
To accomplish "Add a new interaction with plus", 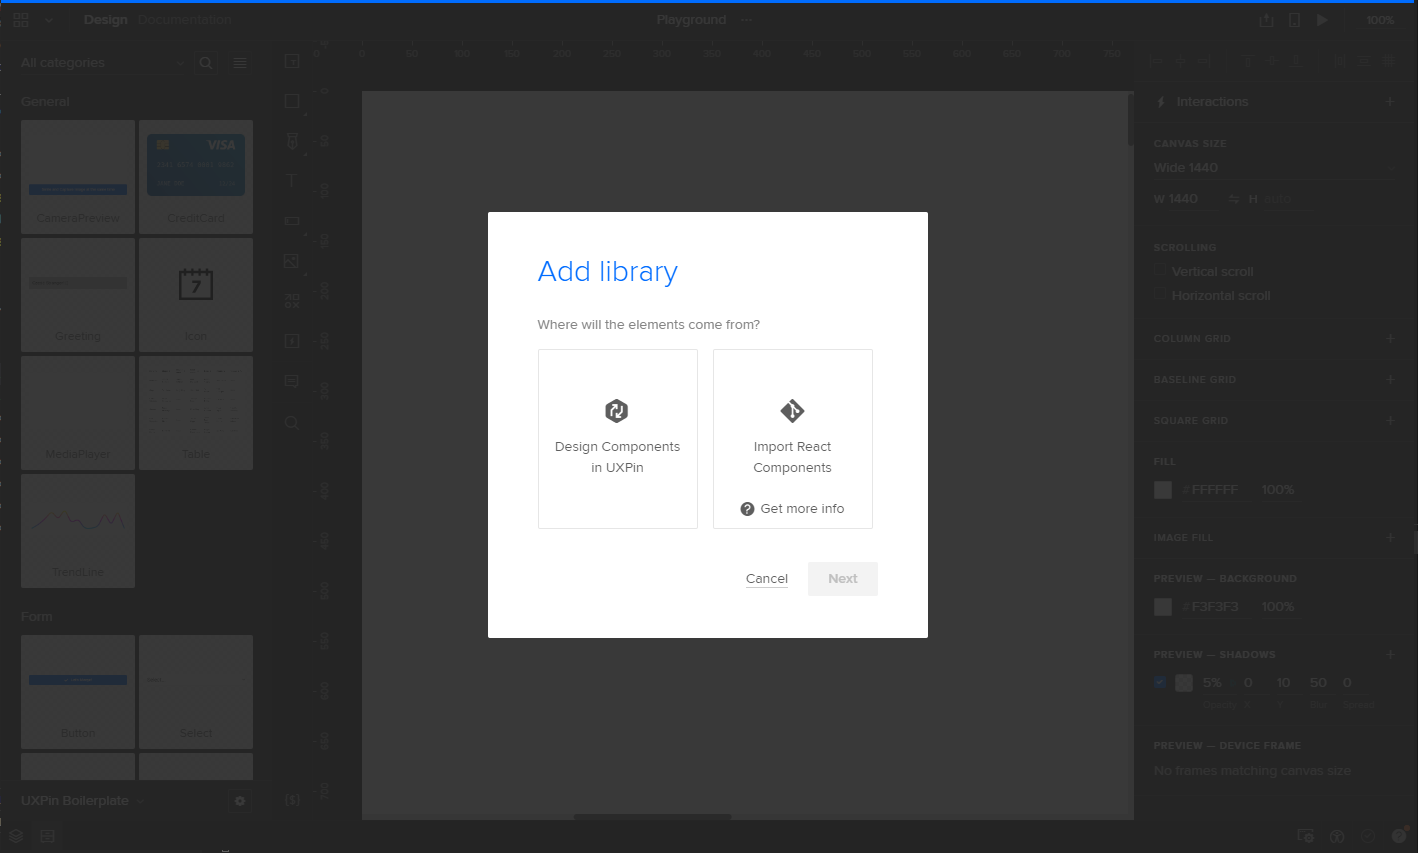I will point(1390,102).
